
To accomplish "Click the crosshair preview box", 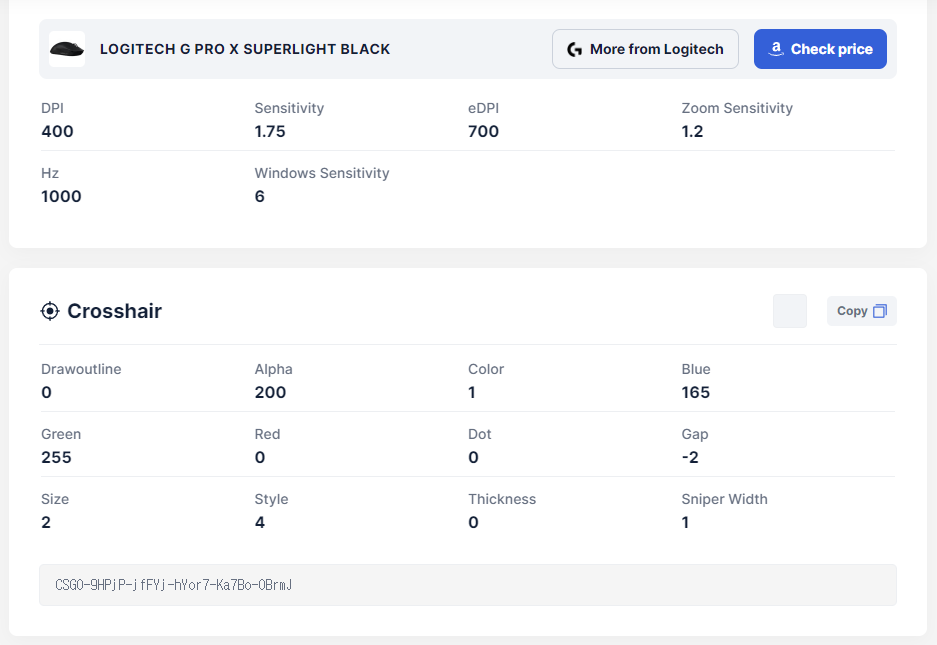I will [x=790, y=311].
